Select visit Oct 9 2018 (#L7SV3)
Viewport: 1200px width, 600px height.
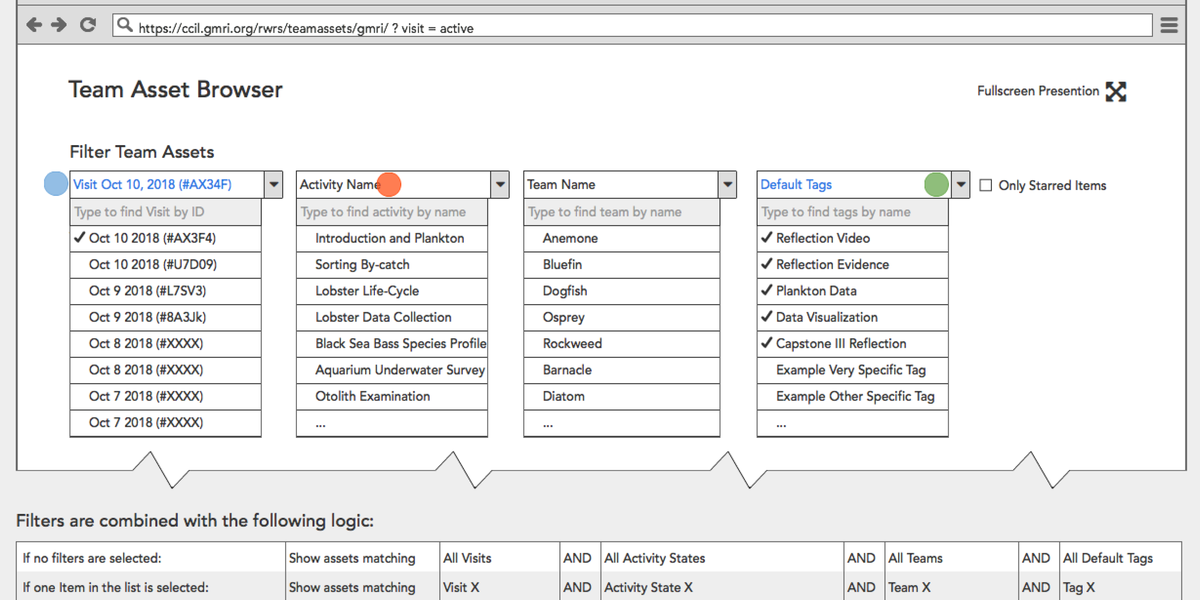165,291
